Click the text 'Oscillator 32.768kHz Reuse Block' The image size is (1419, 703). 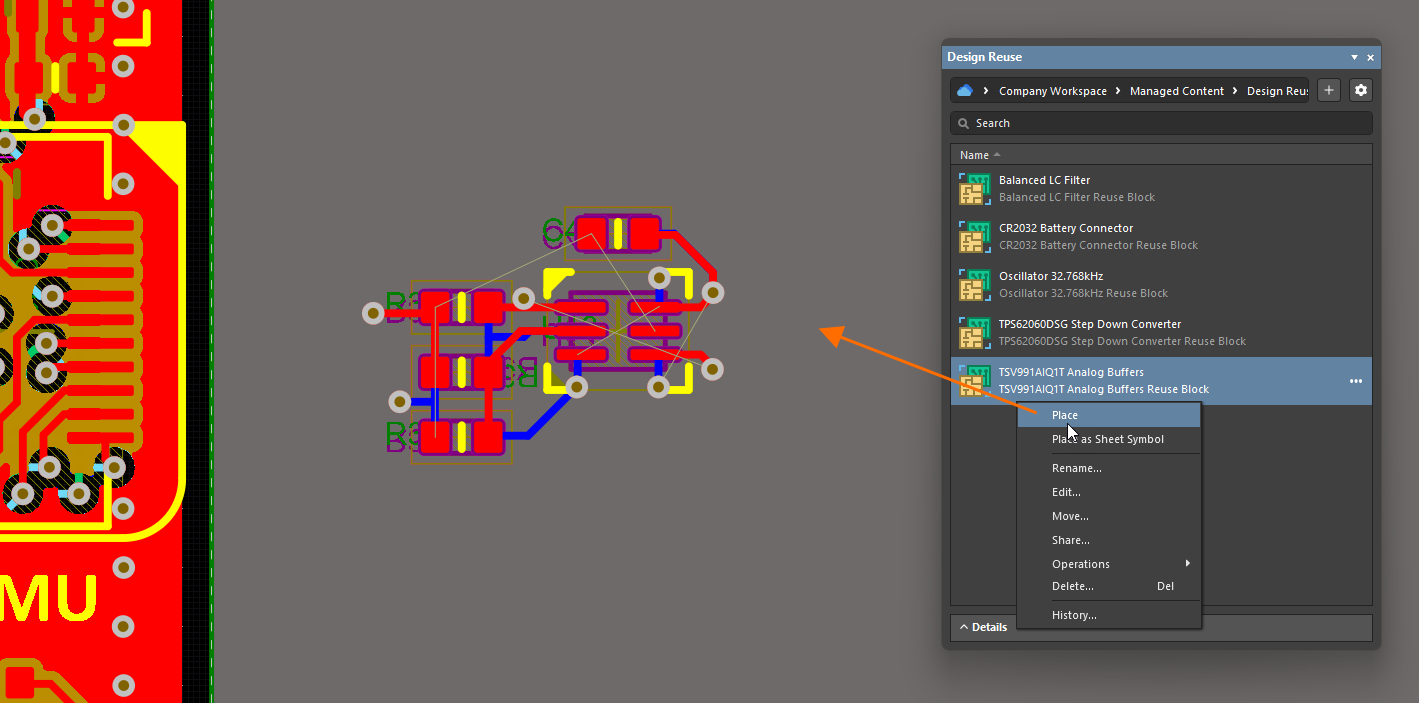[x=1083, y=293]
